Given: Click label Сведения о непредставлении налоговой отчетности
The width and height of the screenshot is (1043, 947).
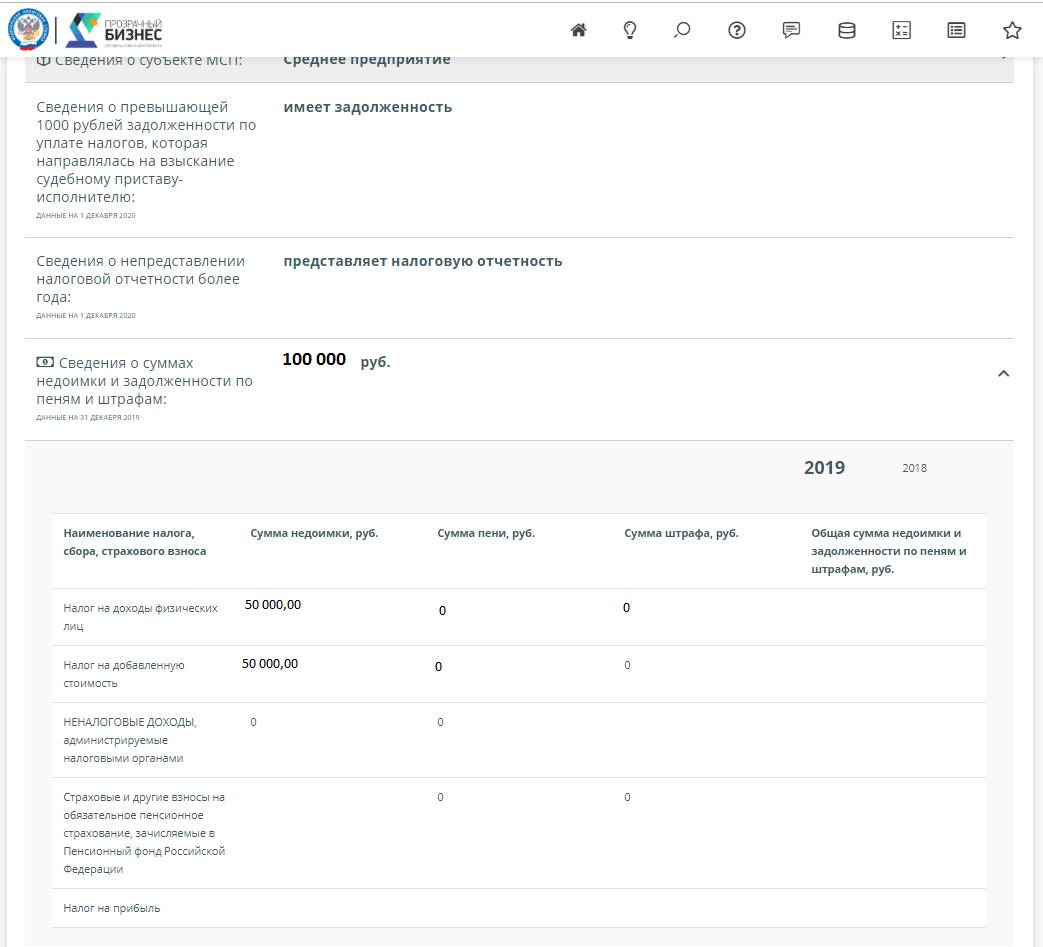Looking at the screenshot, I should (x=140, y=279).
